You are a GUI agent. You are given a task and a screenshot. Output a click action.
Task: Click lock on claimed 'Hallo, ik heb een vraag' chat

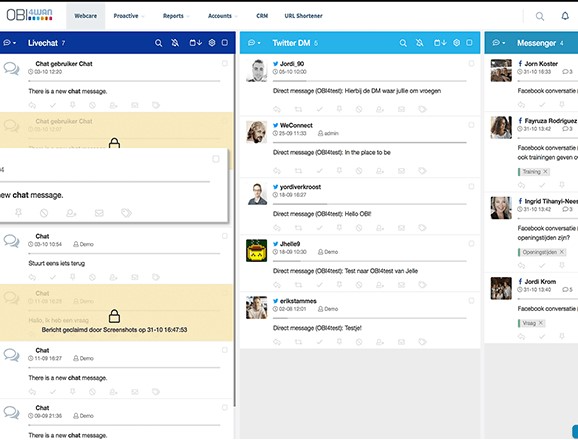114,316
